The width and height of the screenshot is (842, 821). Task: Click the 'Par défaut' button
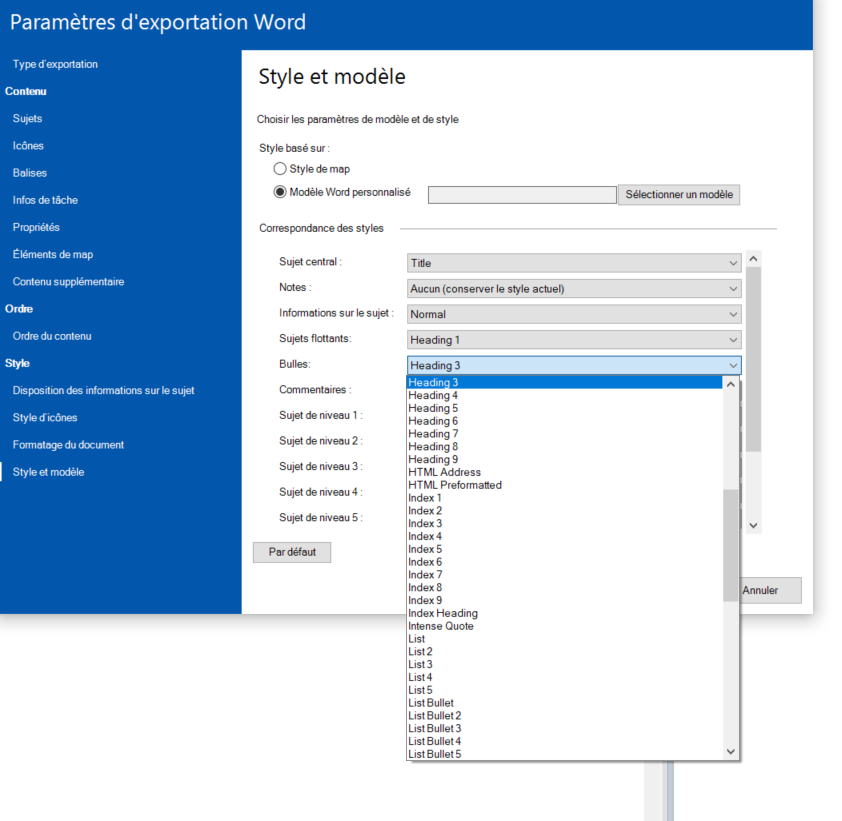[x=292, y=552]
